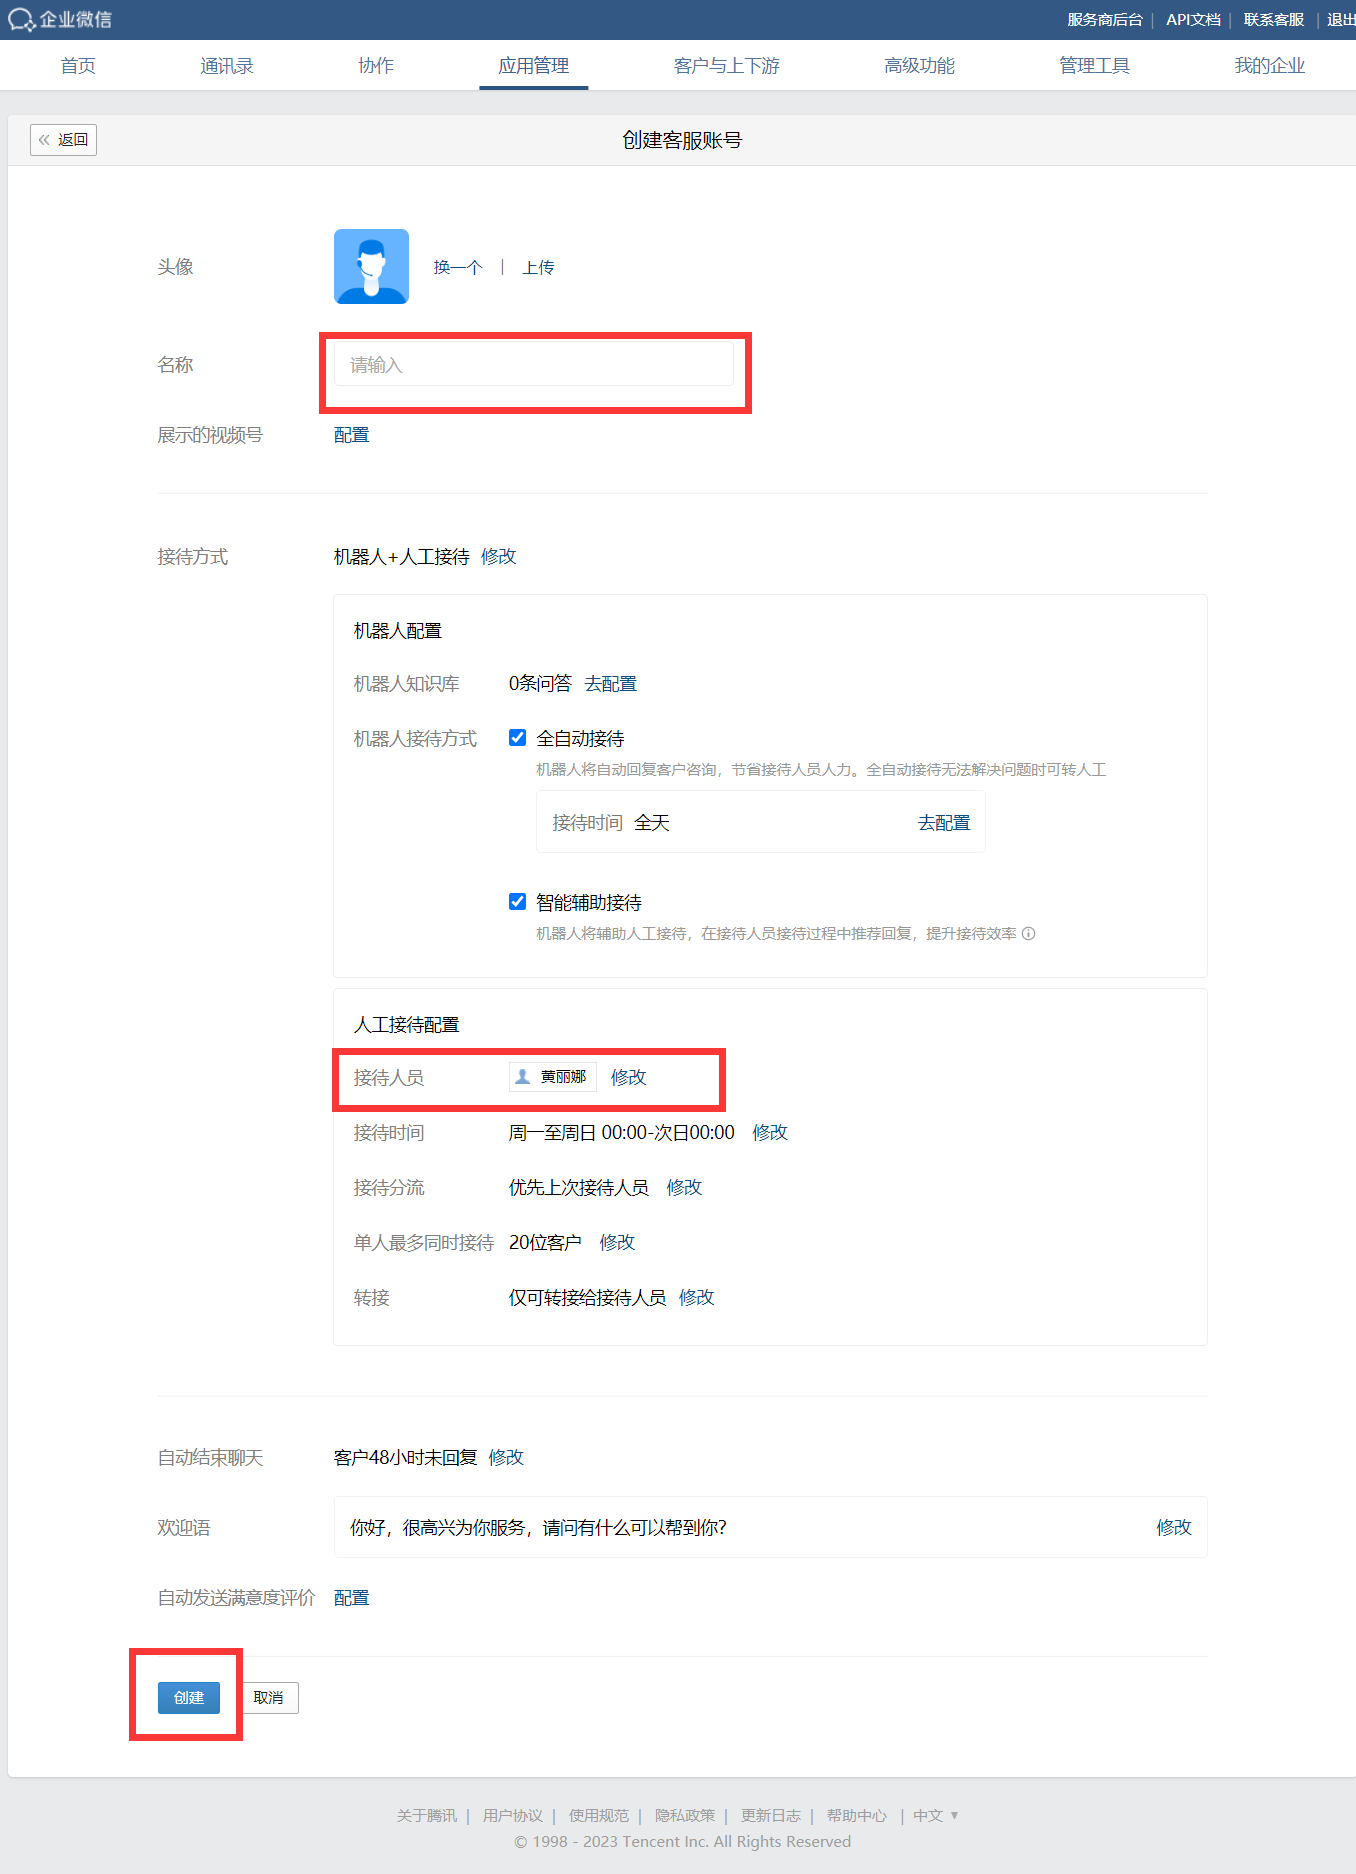The image size is (1356, 1874).
Task: Switch to the 通讯录 tab
Action: (227, 66)
